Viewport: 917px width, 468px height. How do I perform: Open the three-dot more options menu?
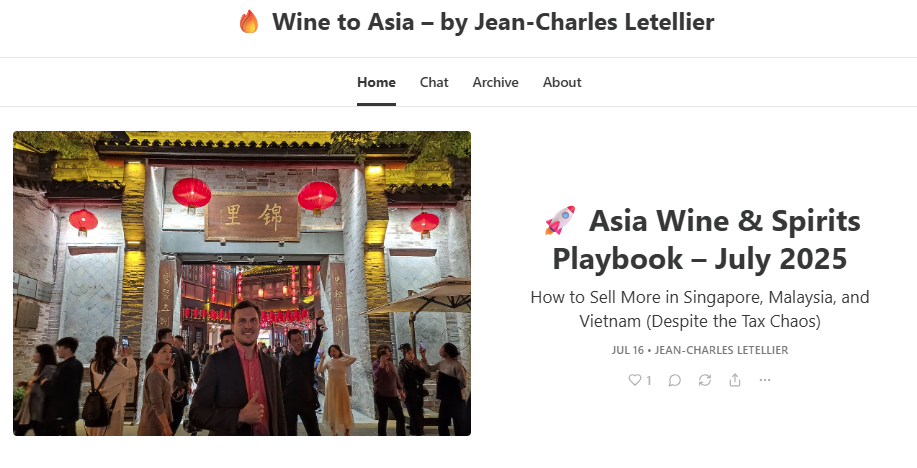pyautogui.click(x=765, y=380)
